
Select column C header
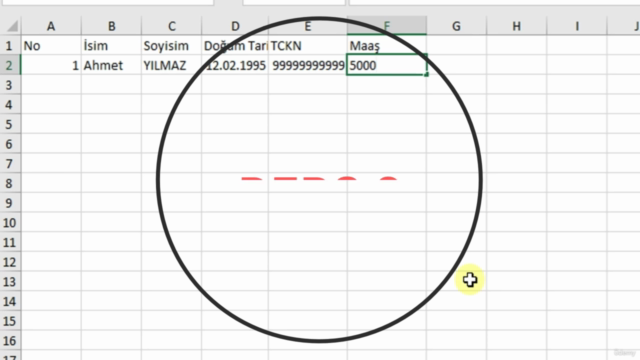[x=171, y=26]
